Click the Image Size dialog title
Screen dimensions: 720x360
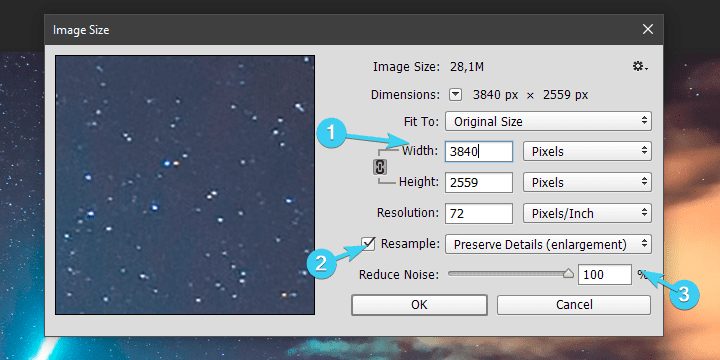81,30
